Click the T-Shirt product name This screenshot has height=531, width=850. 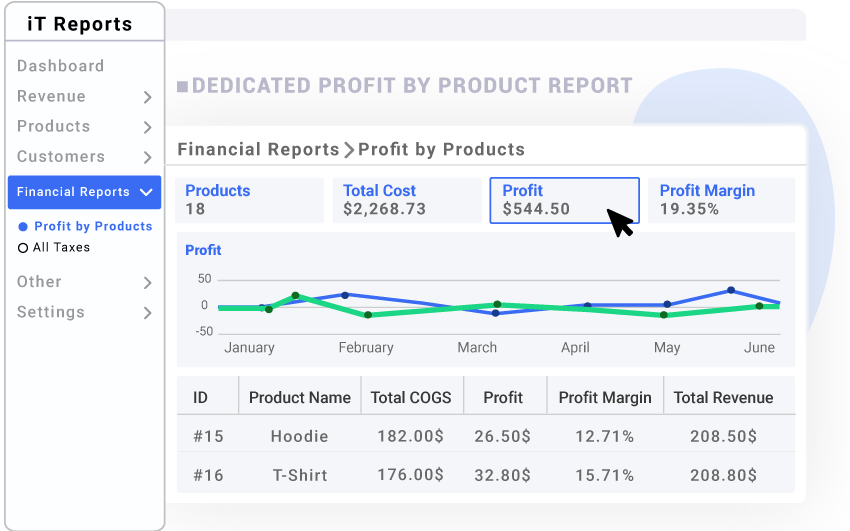pos(300,475)
